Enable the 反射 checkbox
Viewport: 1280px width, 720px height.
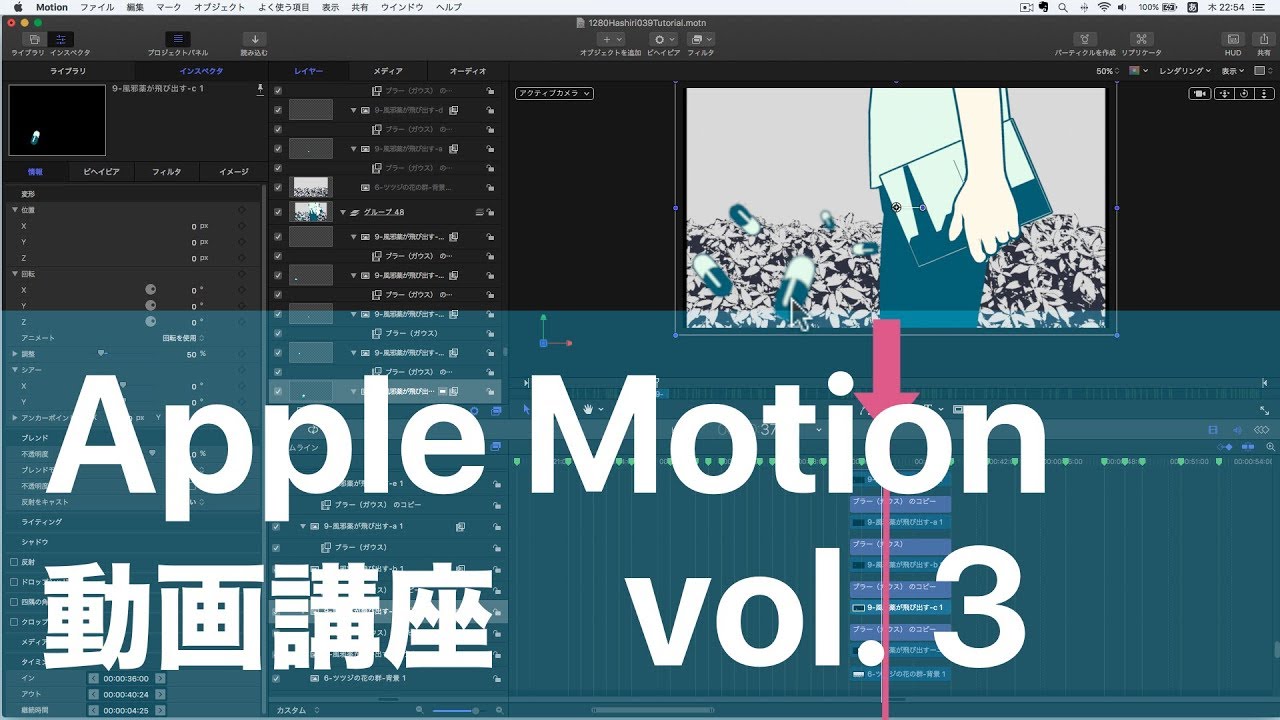(x=14, y=562)
